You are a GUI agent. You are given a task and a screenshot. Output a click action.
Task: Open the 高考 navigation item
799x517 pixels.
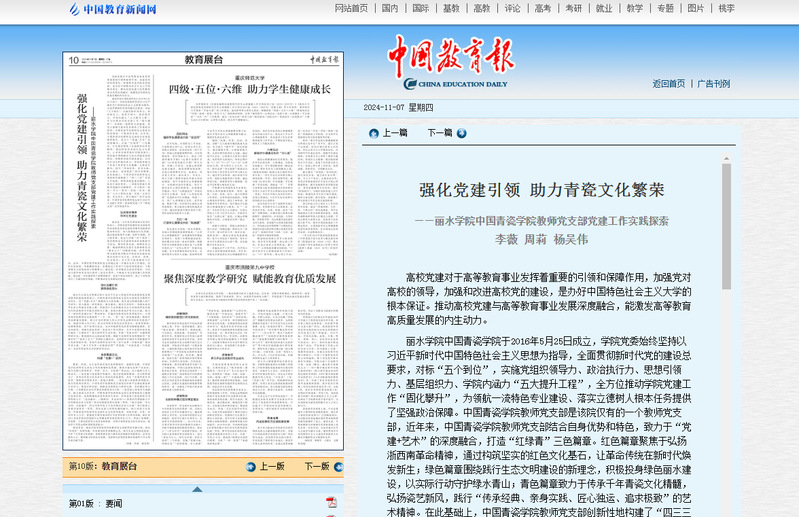pos(543,8)
